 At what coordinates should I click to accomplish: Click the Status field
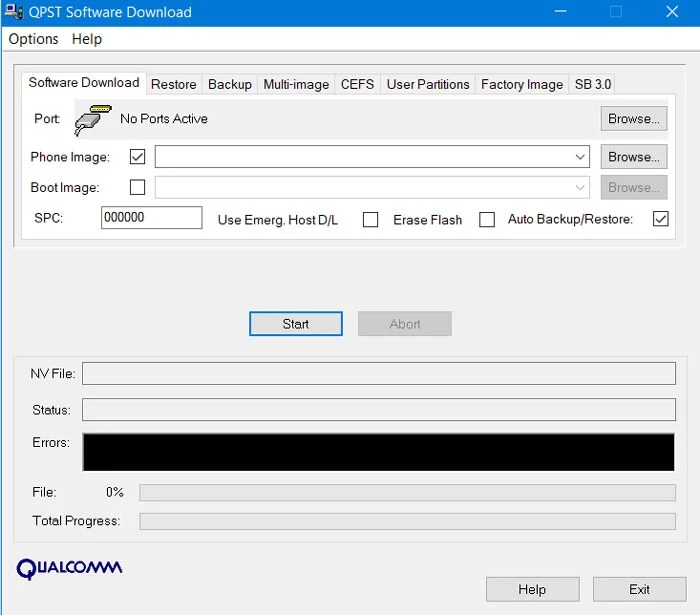coord(379,410)
